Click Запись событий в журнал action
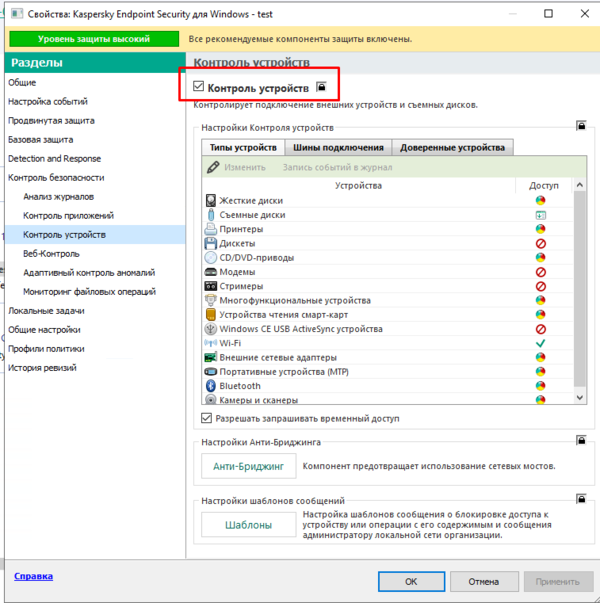 tap(337, 167)
